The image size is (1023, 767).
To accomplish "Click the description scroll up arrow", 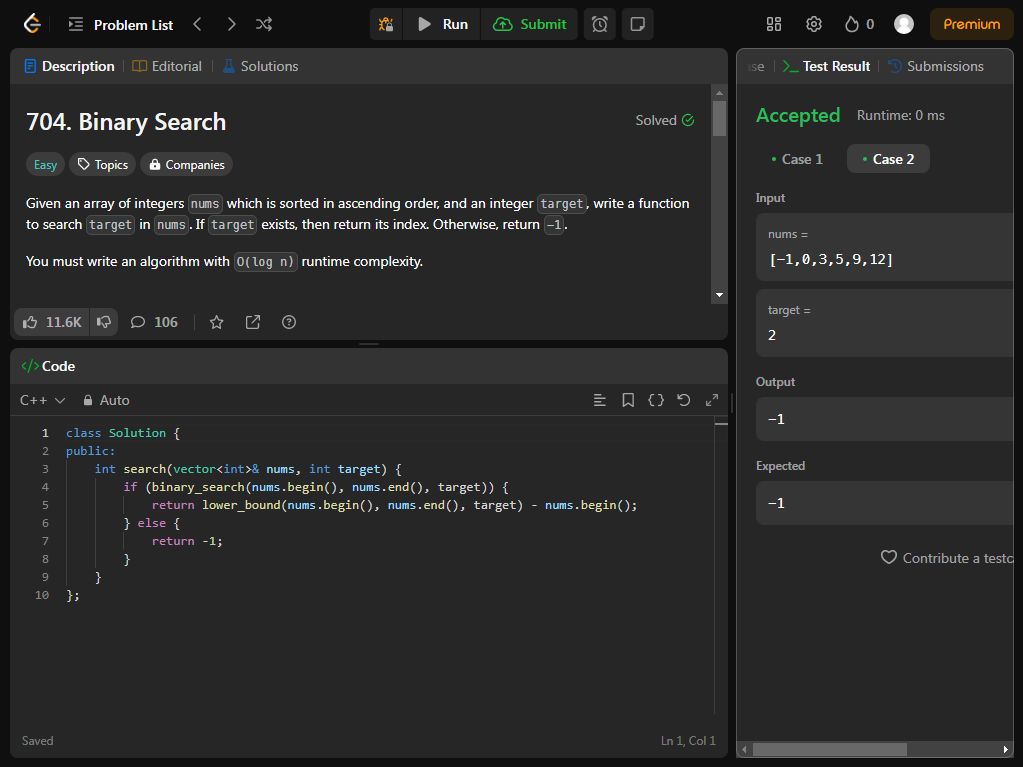I will pyautogui.click(x=720, y=93).
